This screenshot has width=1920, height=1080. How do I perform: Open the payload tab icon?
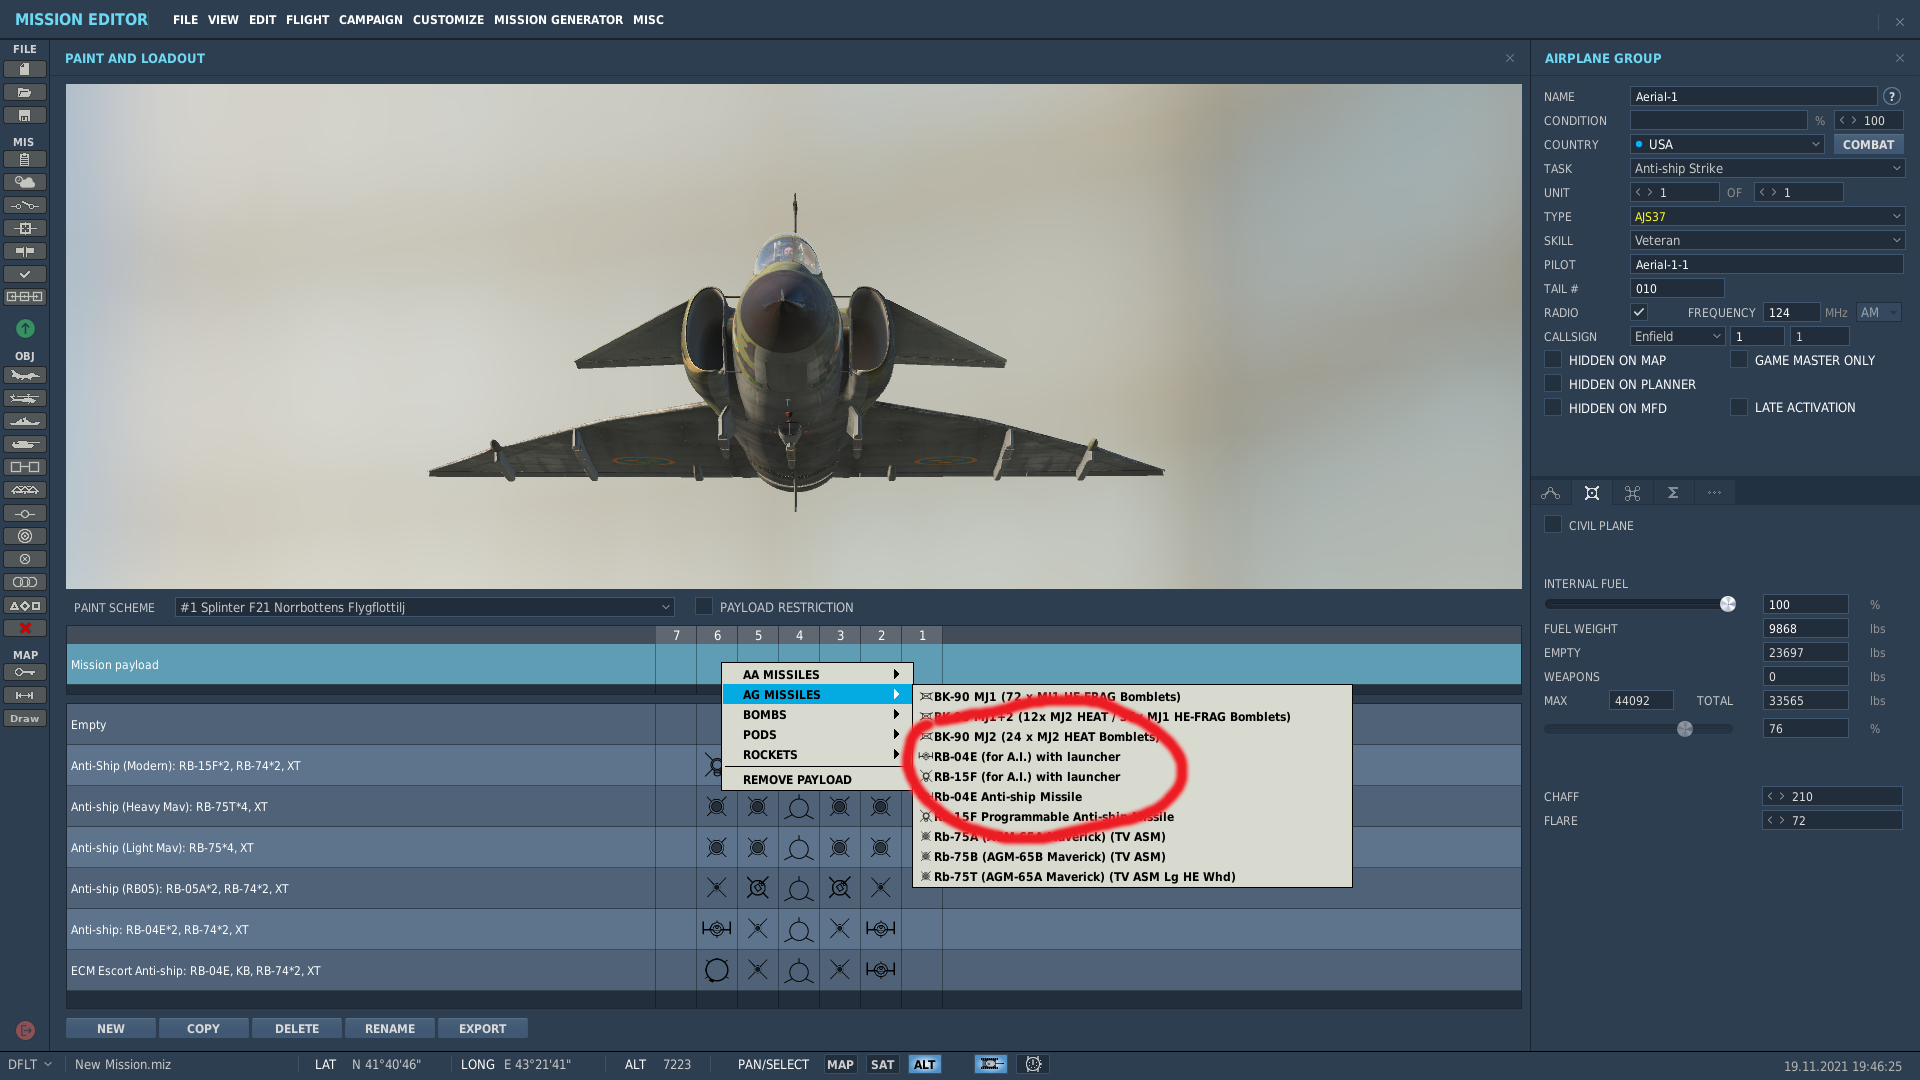(1592, 493)
